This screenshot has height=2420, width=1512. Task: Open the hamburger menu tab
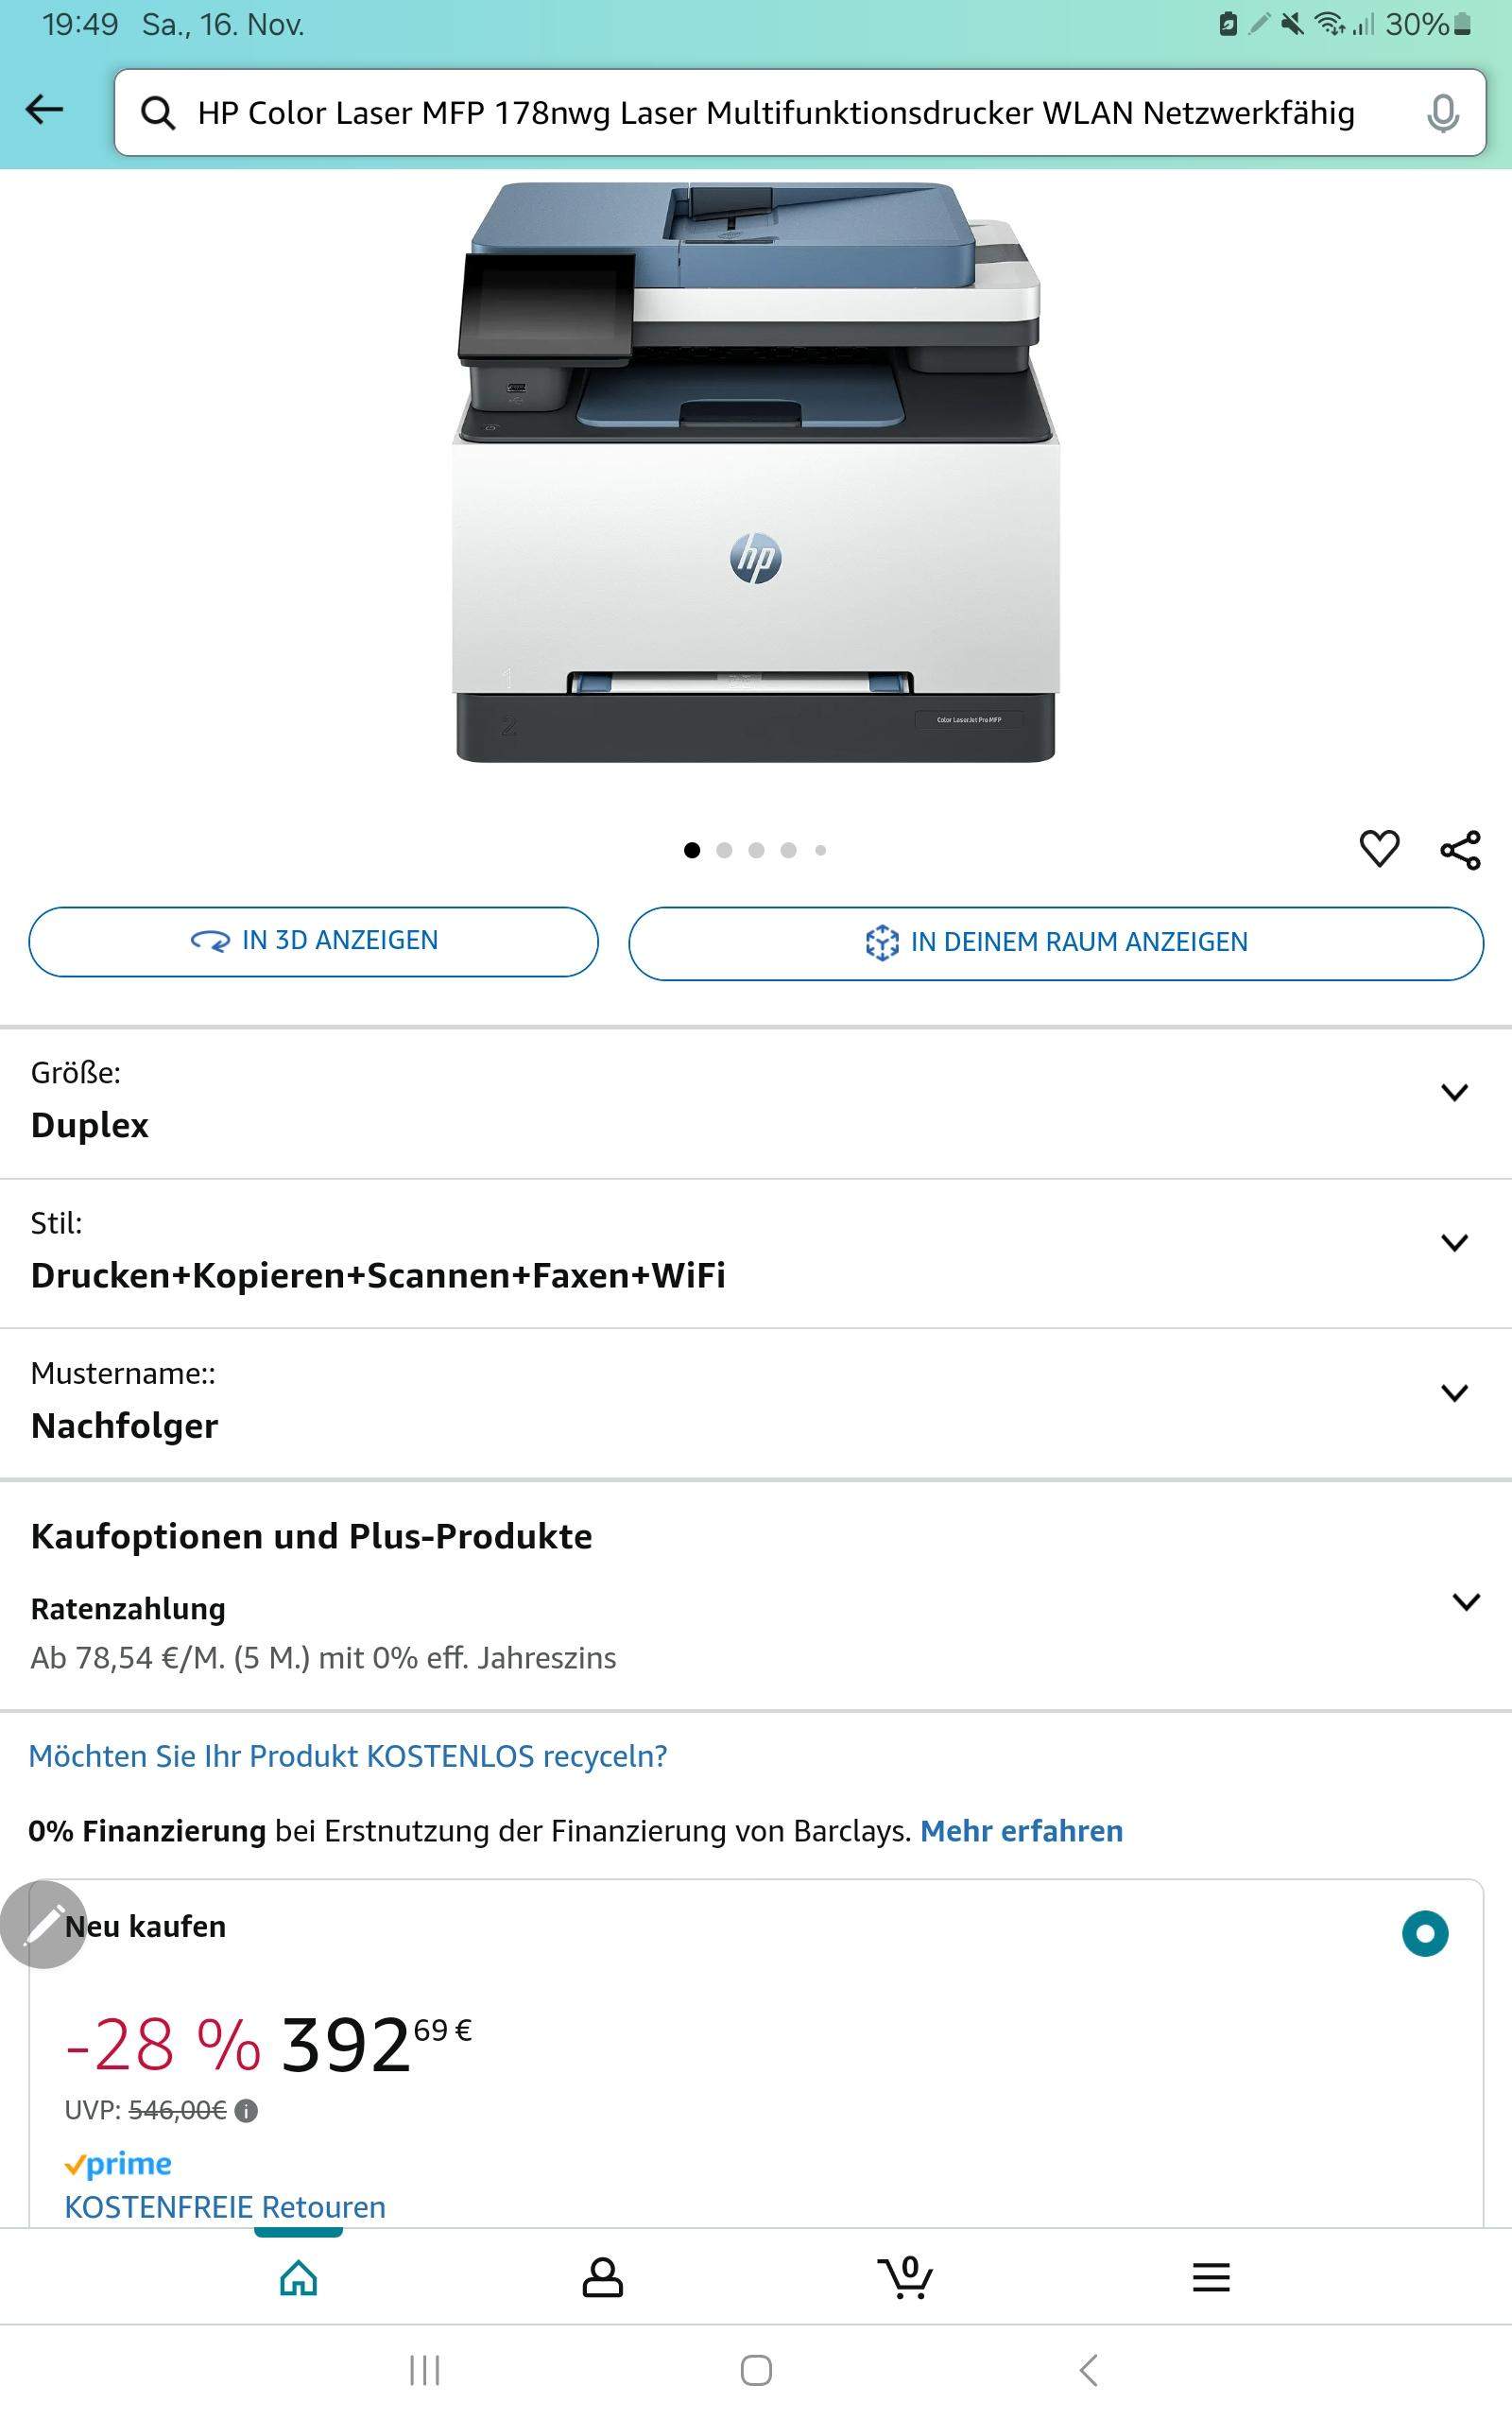click(x=1210, y=2278)
